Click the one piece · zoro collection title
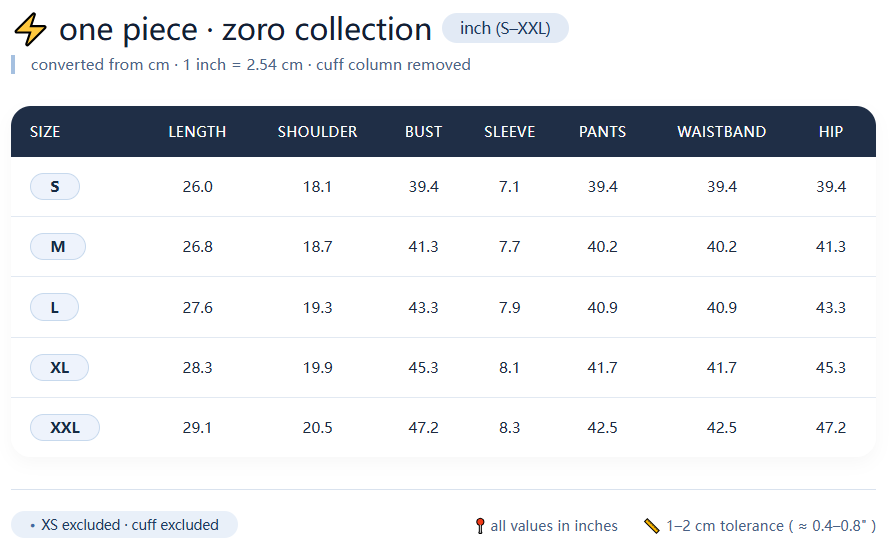The image size is (892, 557). pos(245,30)
